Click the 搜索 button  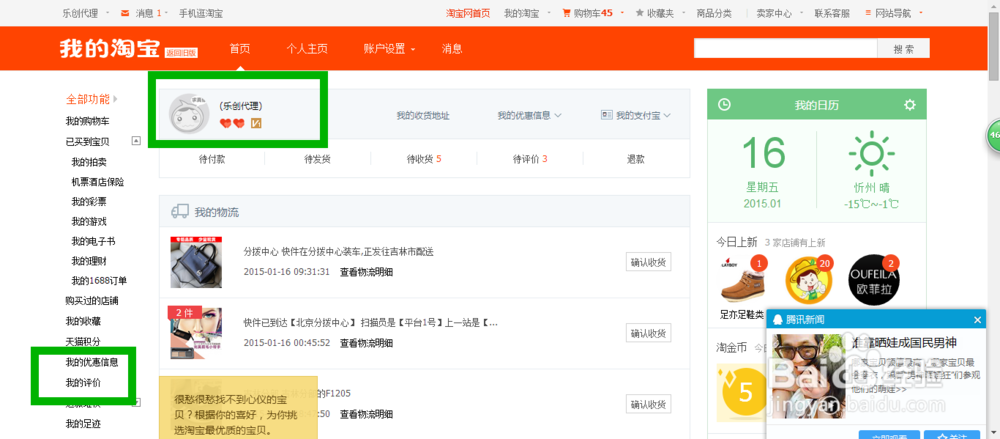(903, 48)
